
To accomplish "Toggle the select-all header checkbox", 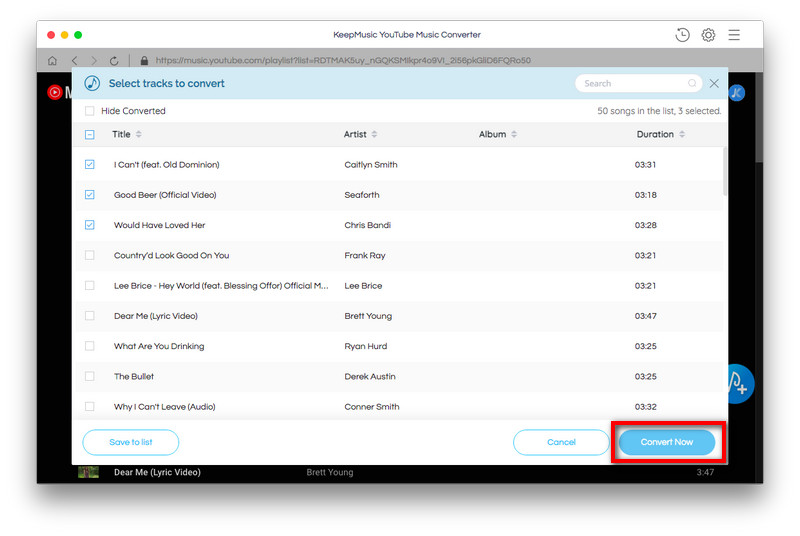I will tap(89, 135).
